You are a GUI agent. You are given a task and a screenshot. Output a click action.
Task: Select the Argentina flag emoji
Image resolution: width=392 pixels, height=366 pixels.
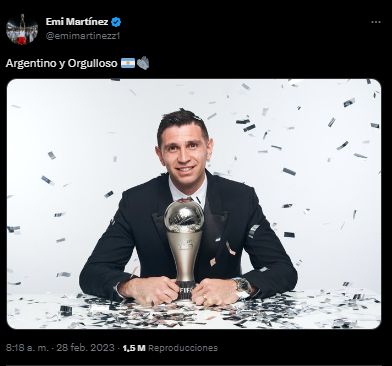128,63
